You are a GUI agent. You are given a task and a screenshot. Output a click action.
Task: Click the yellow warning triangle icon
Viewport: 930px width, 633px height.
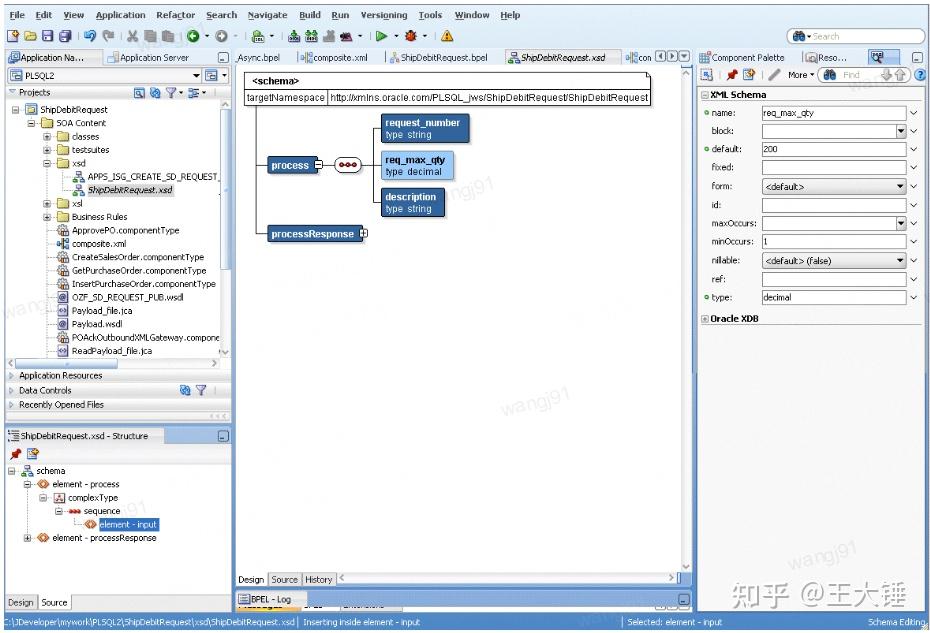point(447,36)
